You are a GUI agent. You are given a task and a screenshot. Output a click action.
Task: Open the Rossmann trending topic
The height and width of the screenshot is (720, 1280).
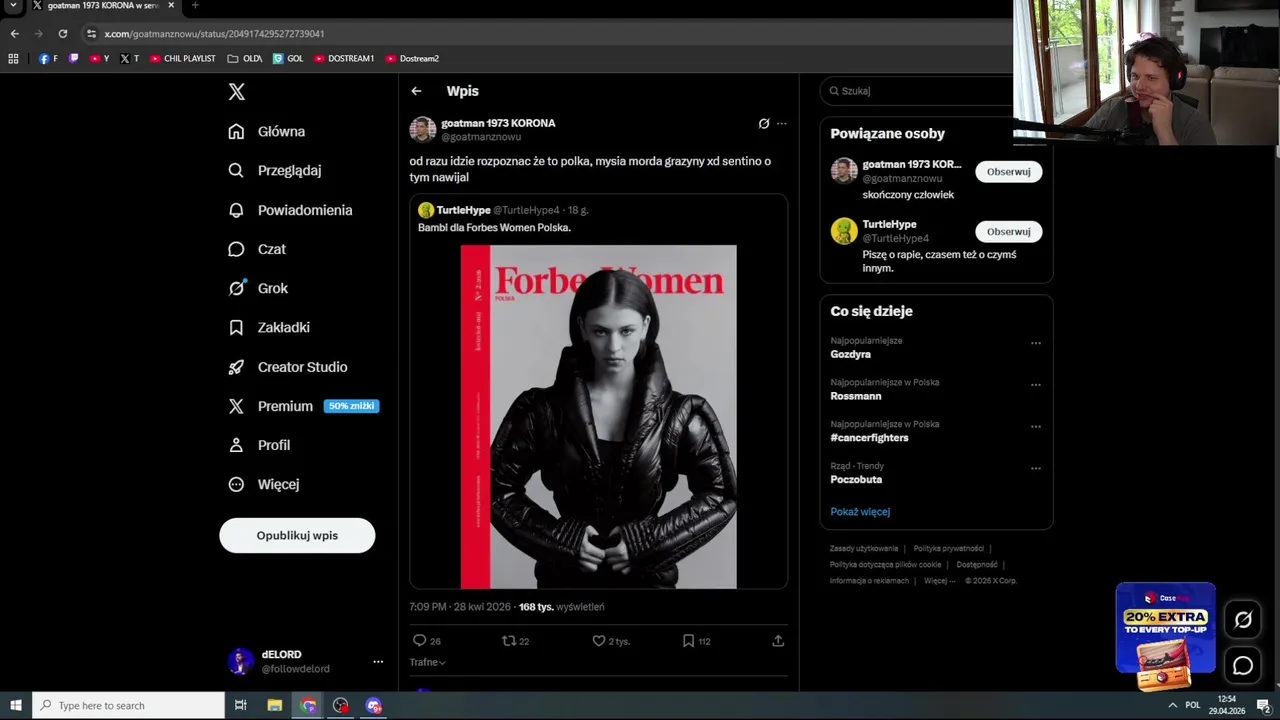click(x=855, y=397)
